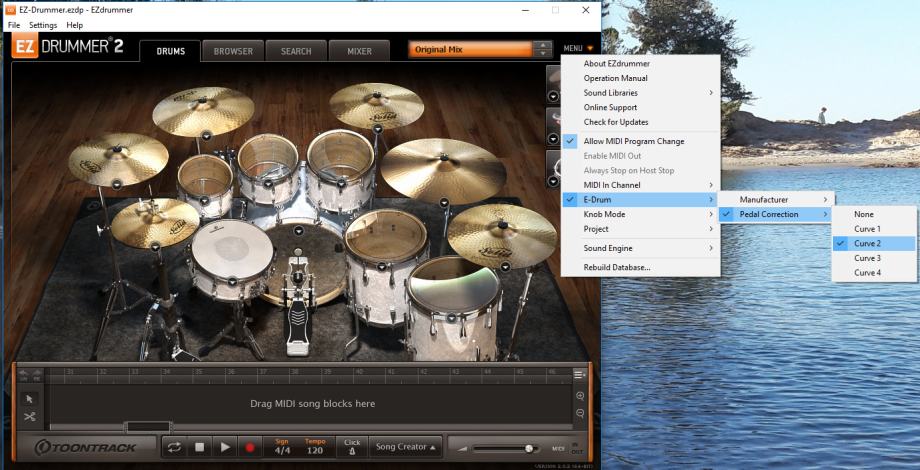Select the DRUMS tab
The image size is (920, 470).
pos(171,51)
